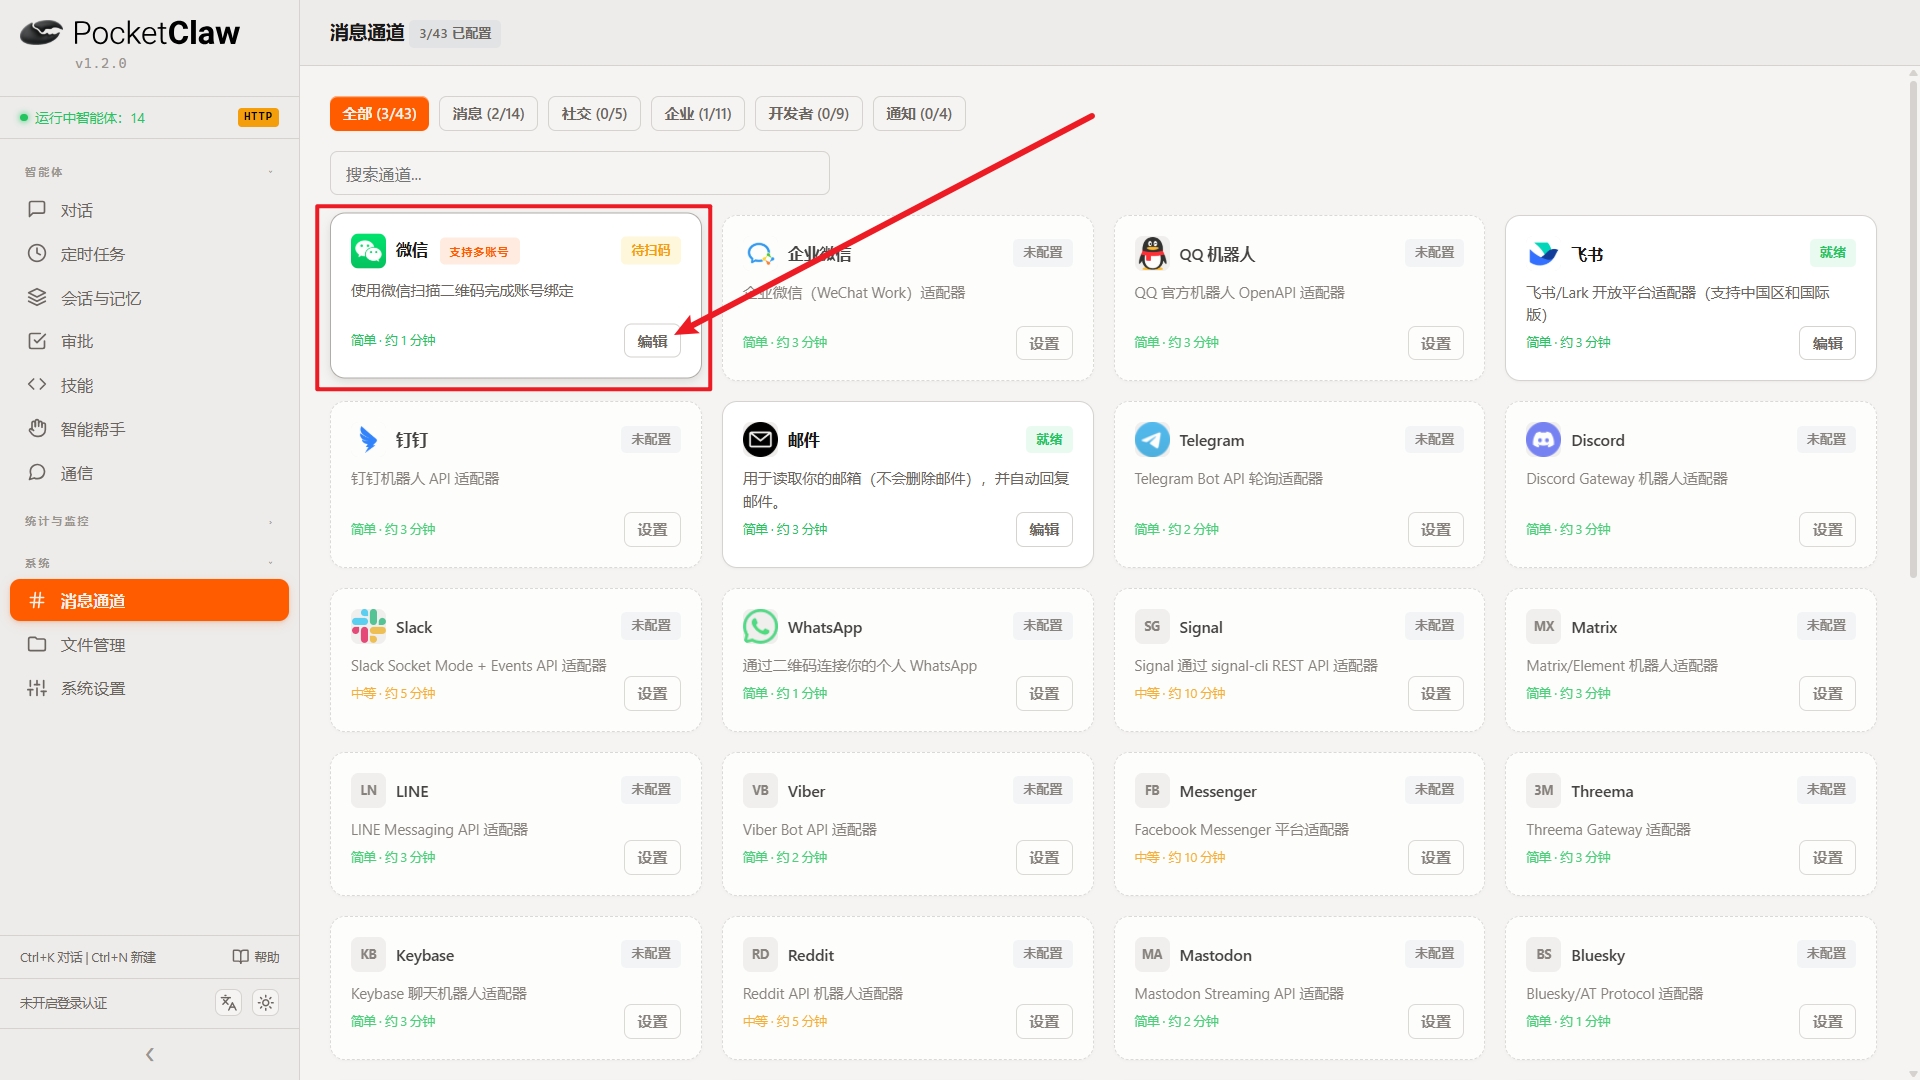Click 编辑 on the 微信 card
The image size is (1920, 1080).
652,342
